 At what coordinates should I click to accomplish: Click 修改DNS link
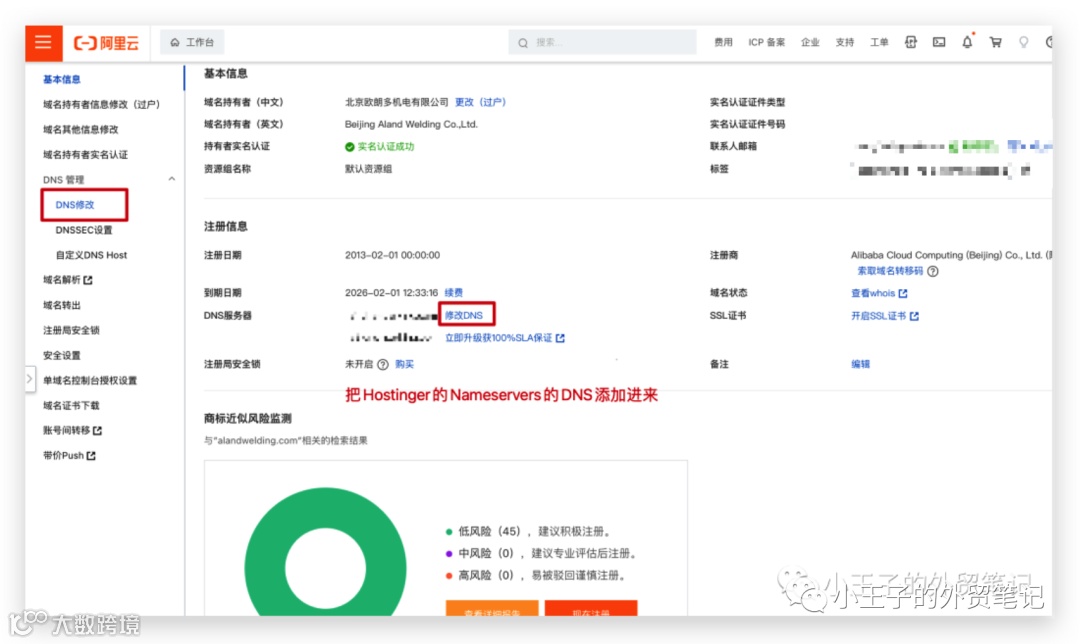click(464, 315)
